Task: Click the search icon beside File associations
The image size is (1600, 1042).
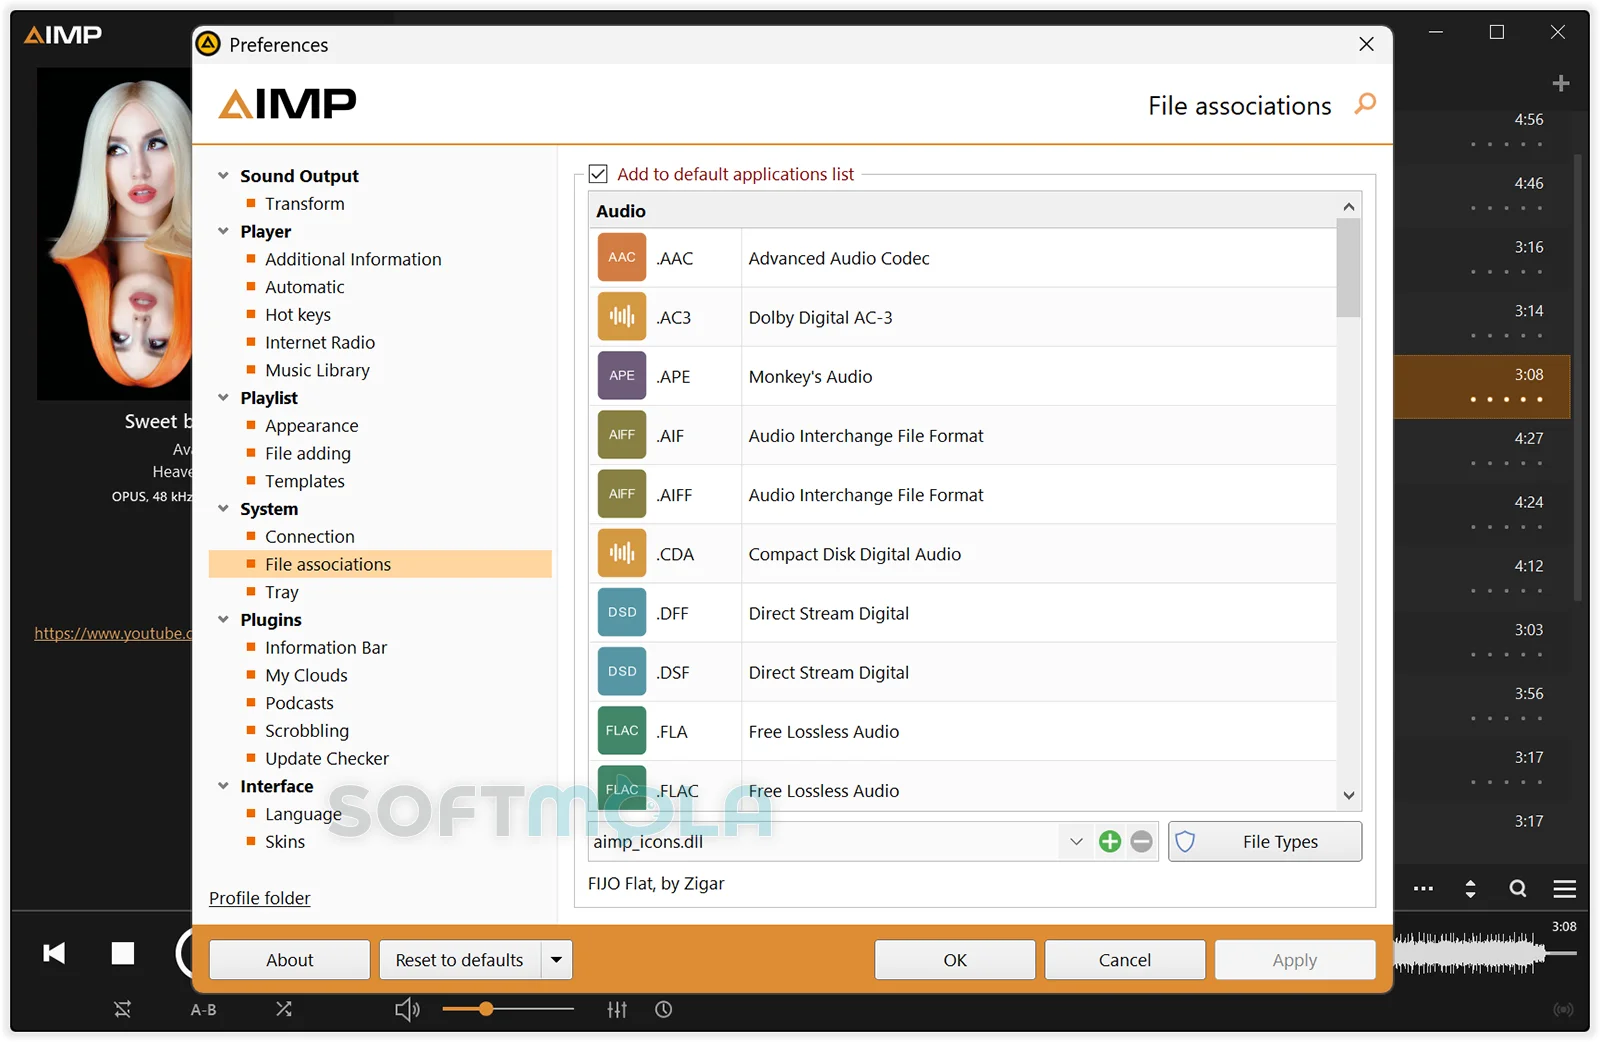Action: tap(1365, 104)
